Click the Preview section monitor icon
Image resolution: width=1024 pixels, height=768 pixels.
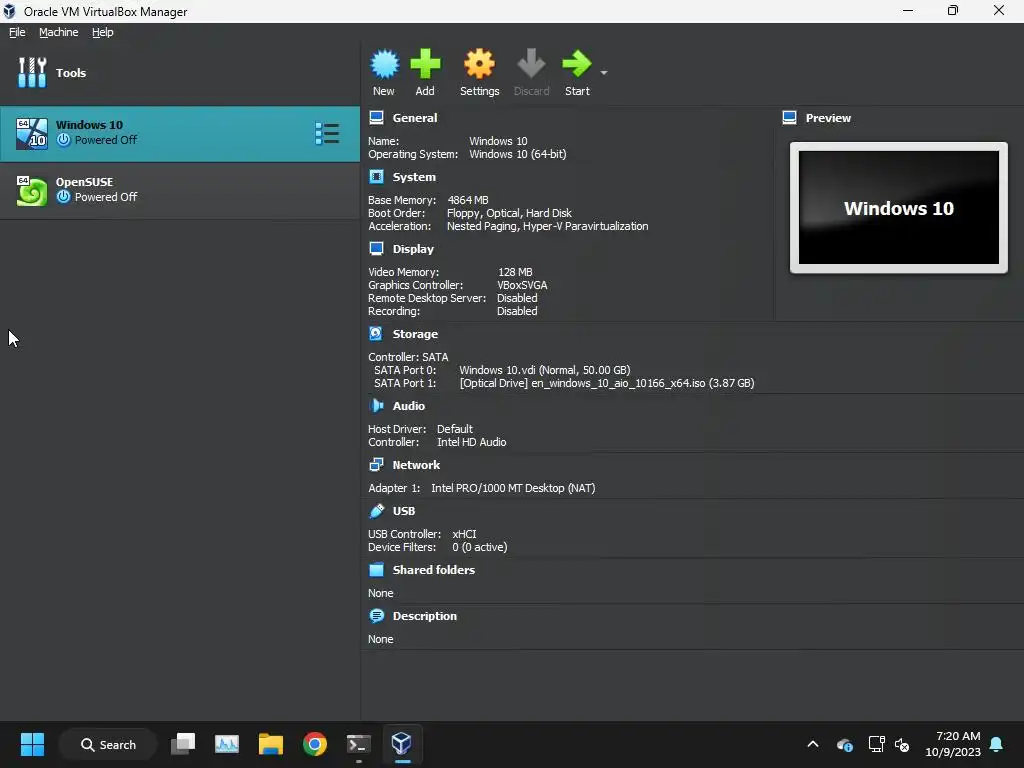(x=790, y=118)
